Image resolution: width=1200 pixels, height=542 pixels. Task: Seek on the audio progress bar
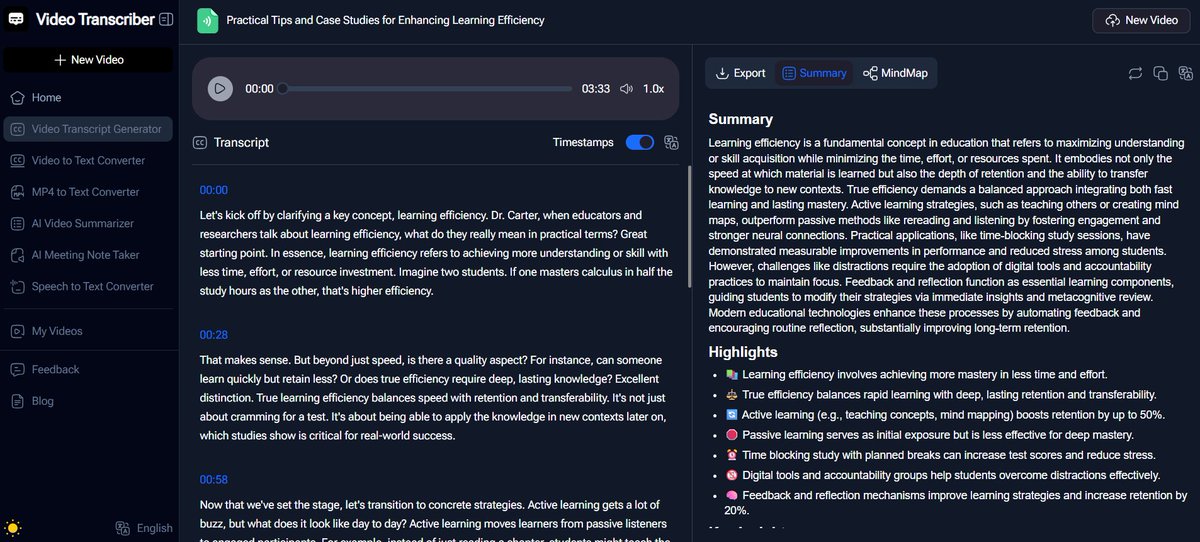pos(427,88)
